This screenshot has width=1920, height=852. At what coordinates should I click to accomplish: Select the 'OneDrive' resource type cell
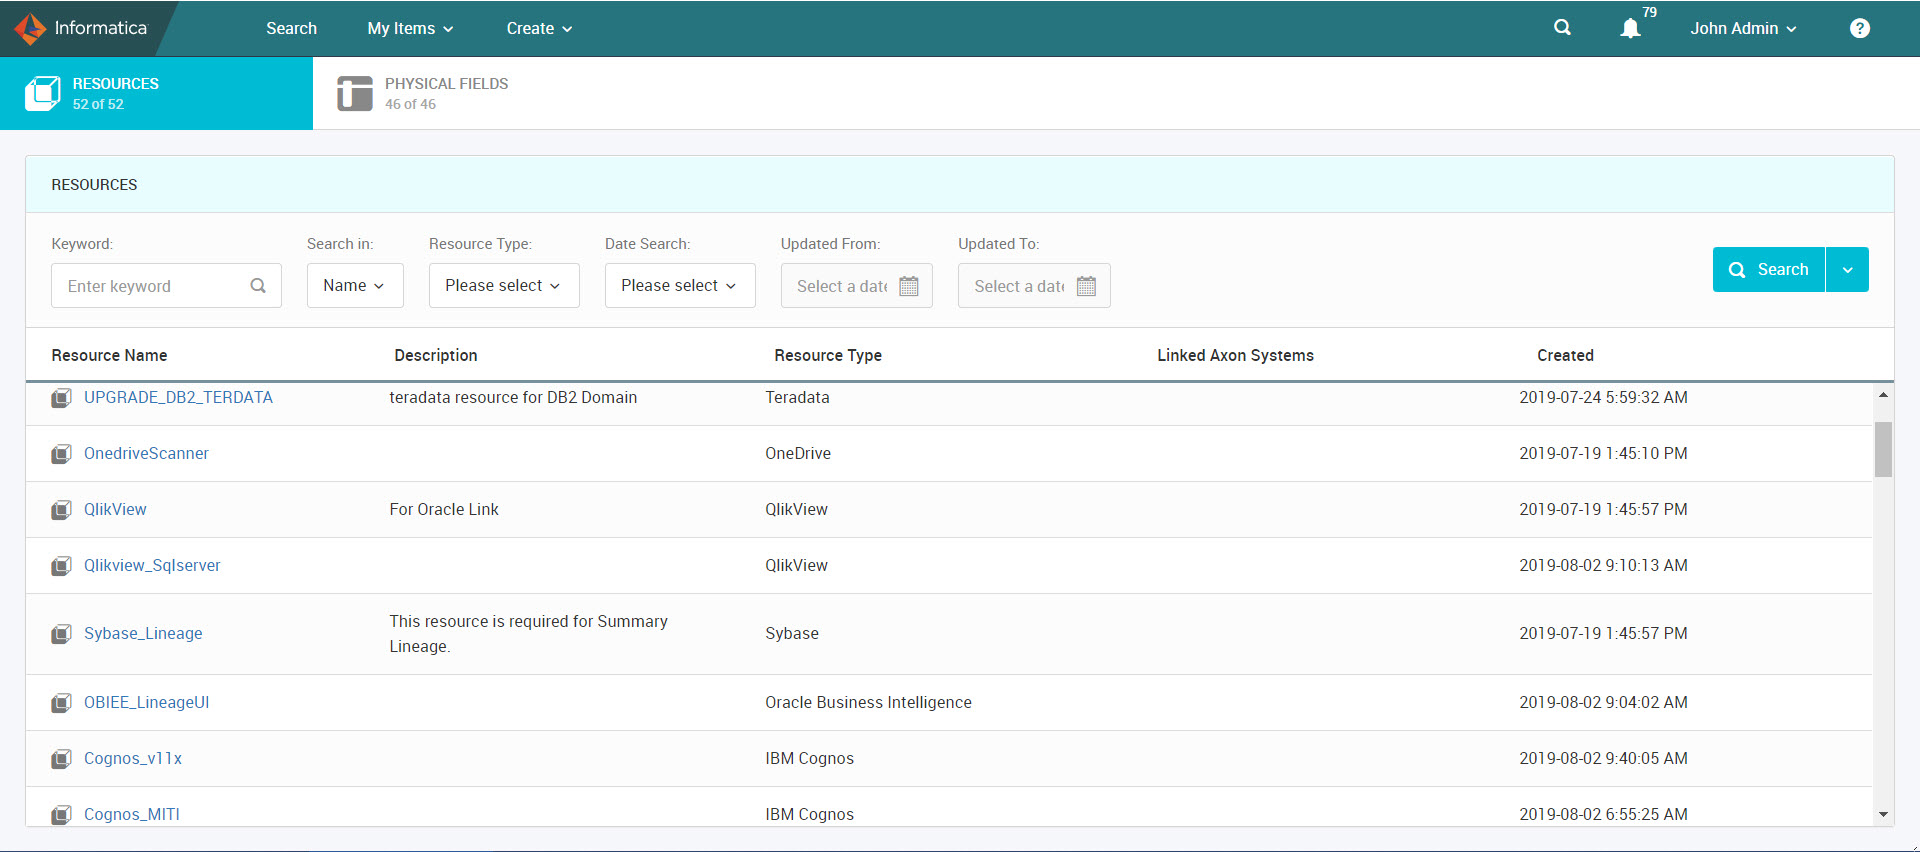tap(798, 454)
